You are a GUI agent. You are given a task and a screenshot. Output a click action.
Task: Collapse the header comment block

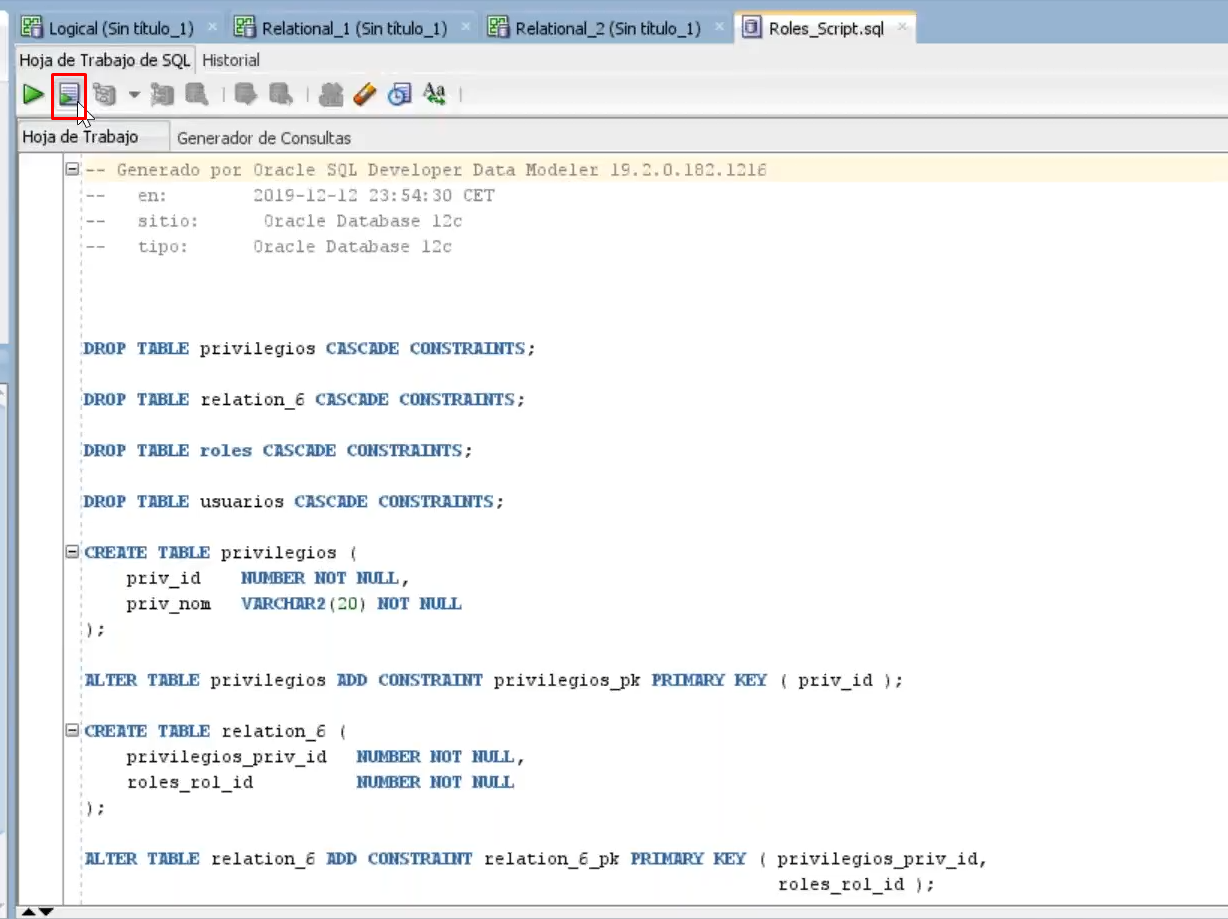pos(71,170)
